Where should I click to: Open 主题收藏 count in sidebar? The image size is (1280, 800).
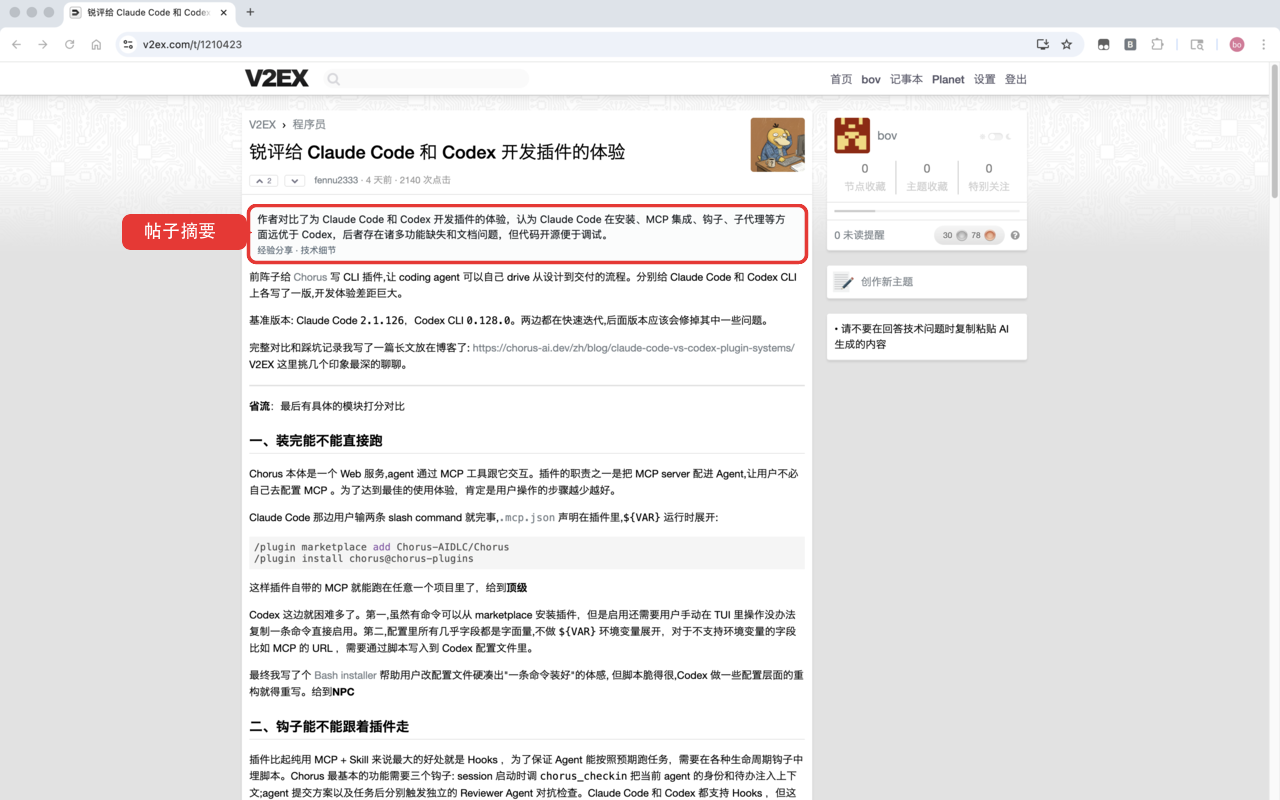[927, 176]
